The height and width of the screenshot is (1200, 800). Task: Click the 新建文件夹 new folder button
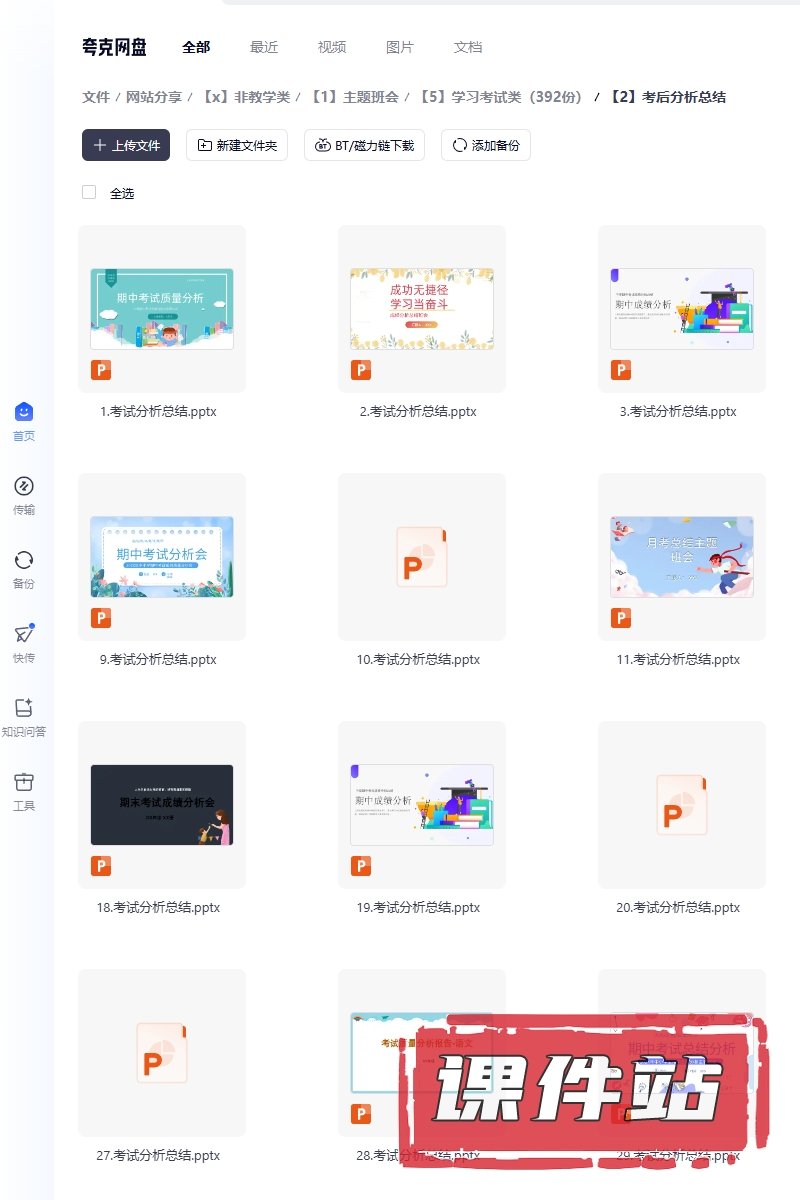[237, 145]
